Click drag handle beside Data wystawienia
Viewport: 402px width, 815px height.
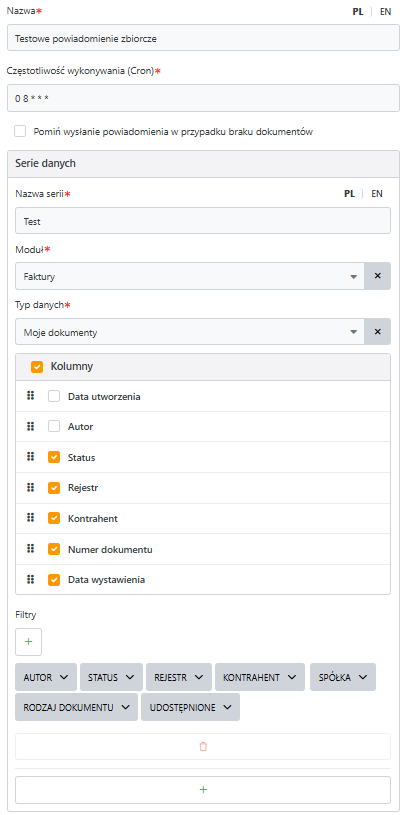coord(30,579)
